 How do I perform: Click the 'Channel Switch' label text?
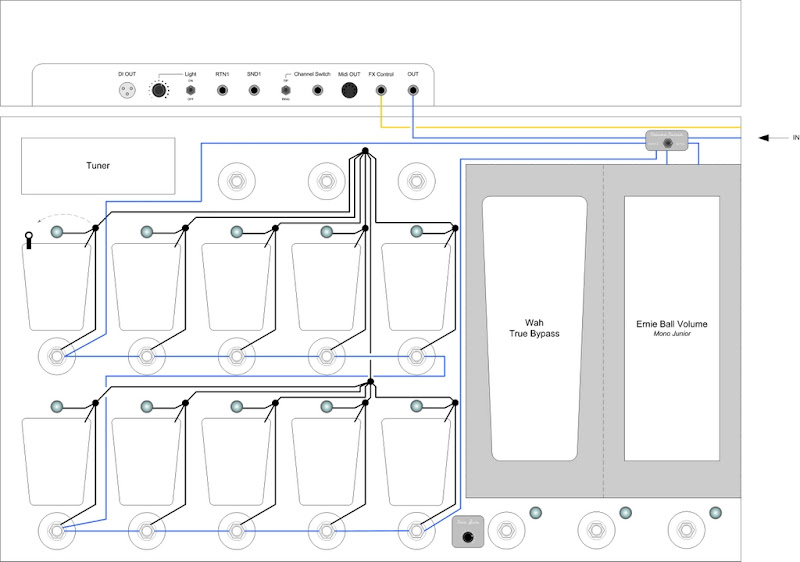312,74
